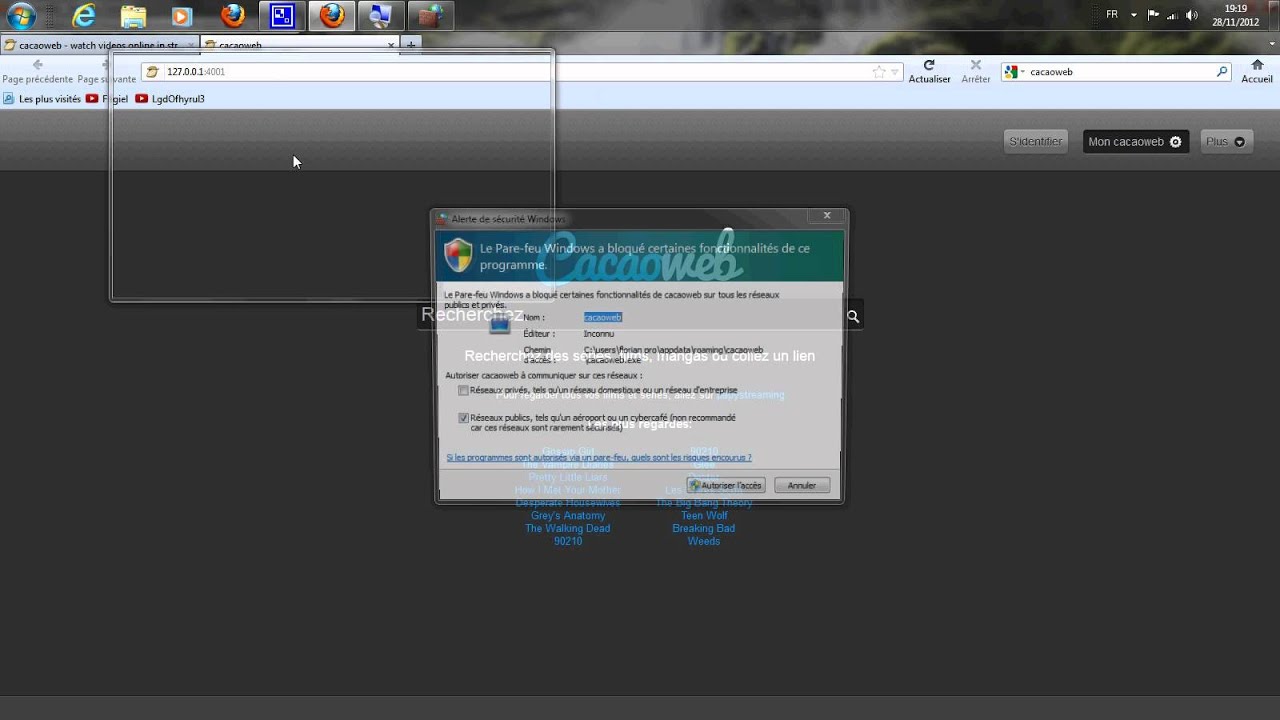Viewport: 1280px width, 720px height.
Task: Open Windows Media Player taskbar icon
Action: click(x=181, y=16)
